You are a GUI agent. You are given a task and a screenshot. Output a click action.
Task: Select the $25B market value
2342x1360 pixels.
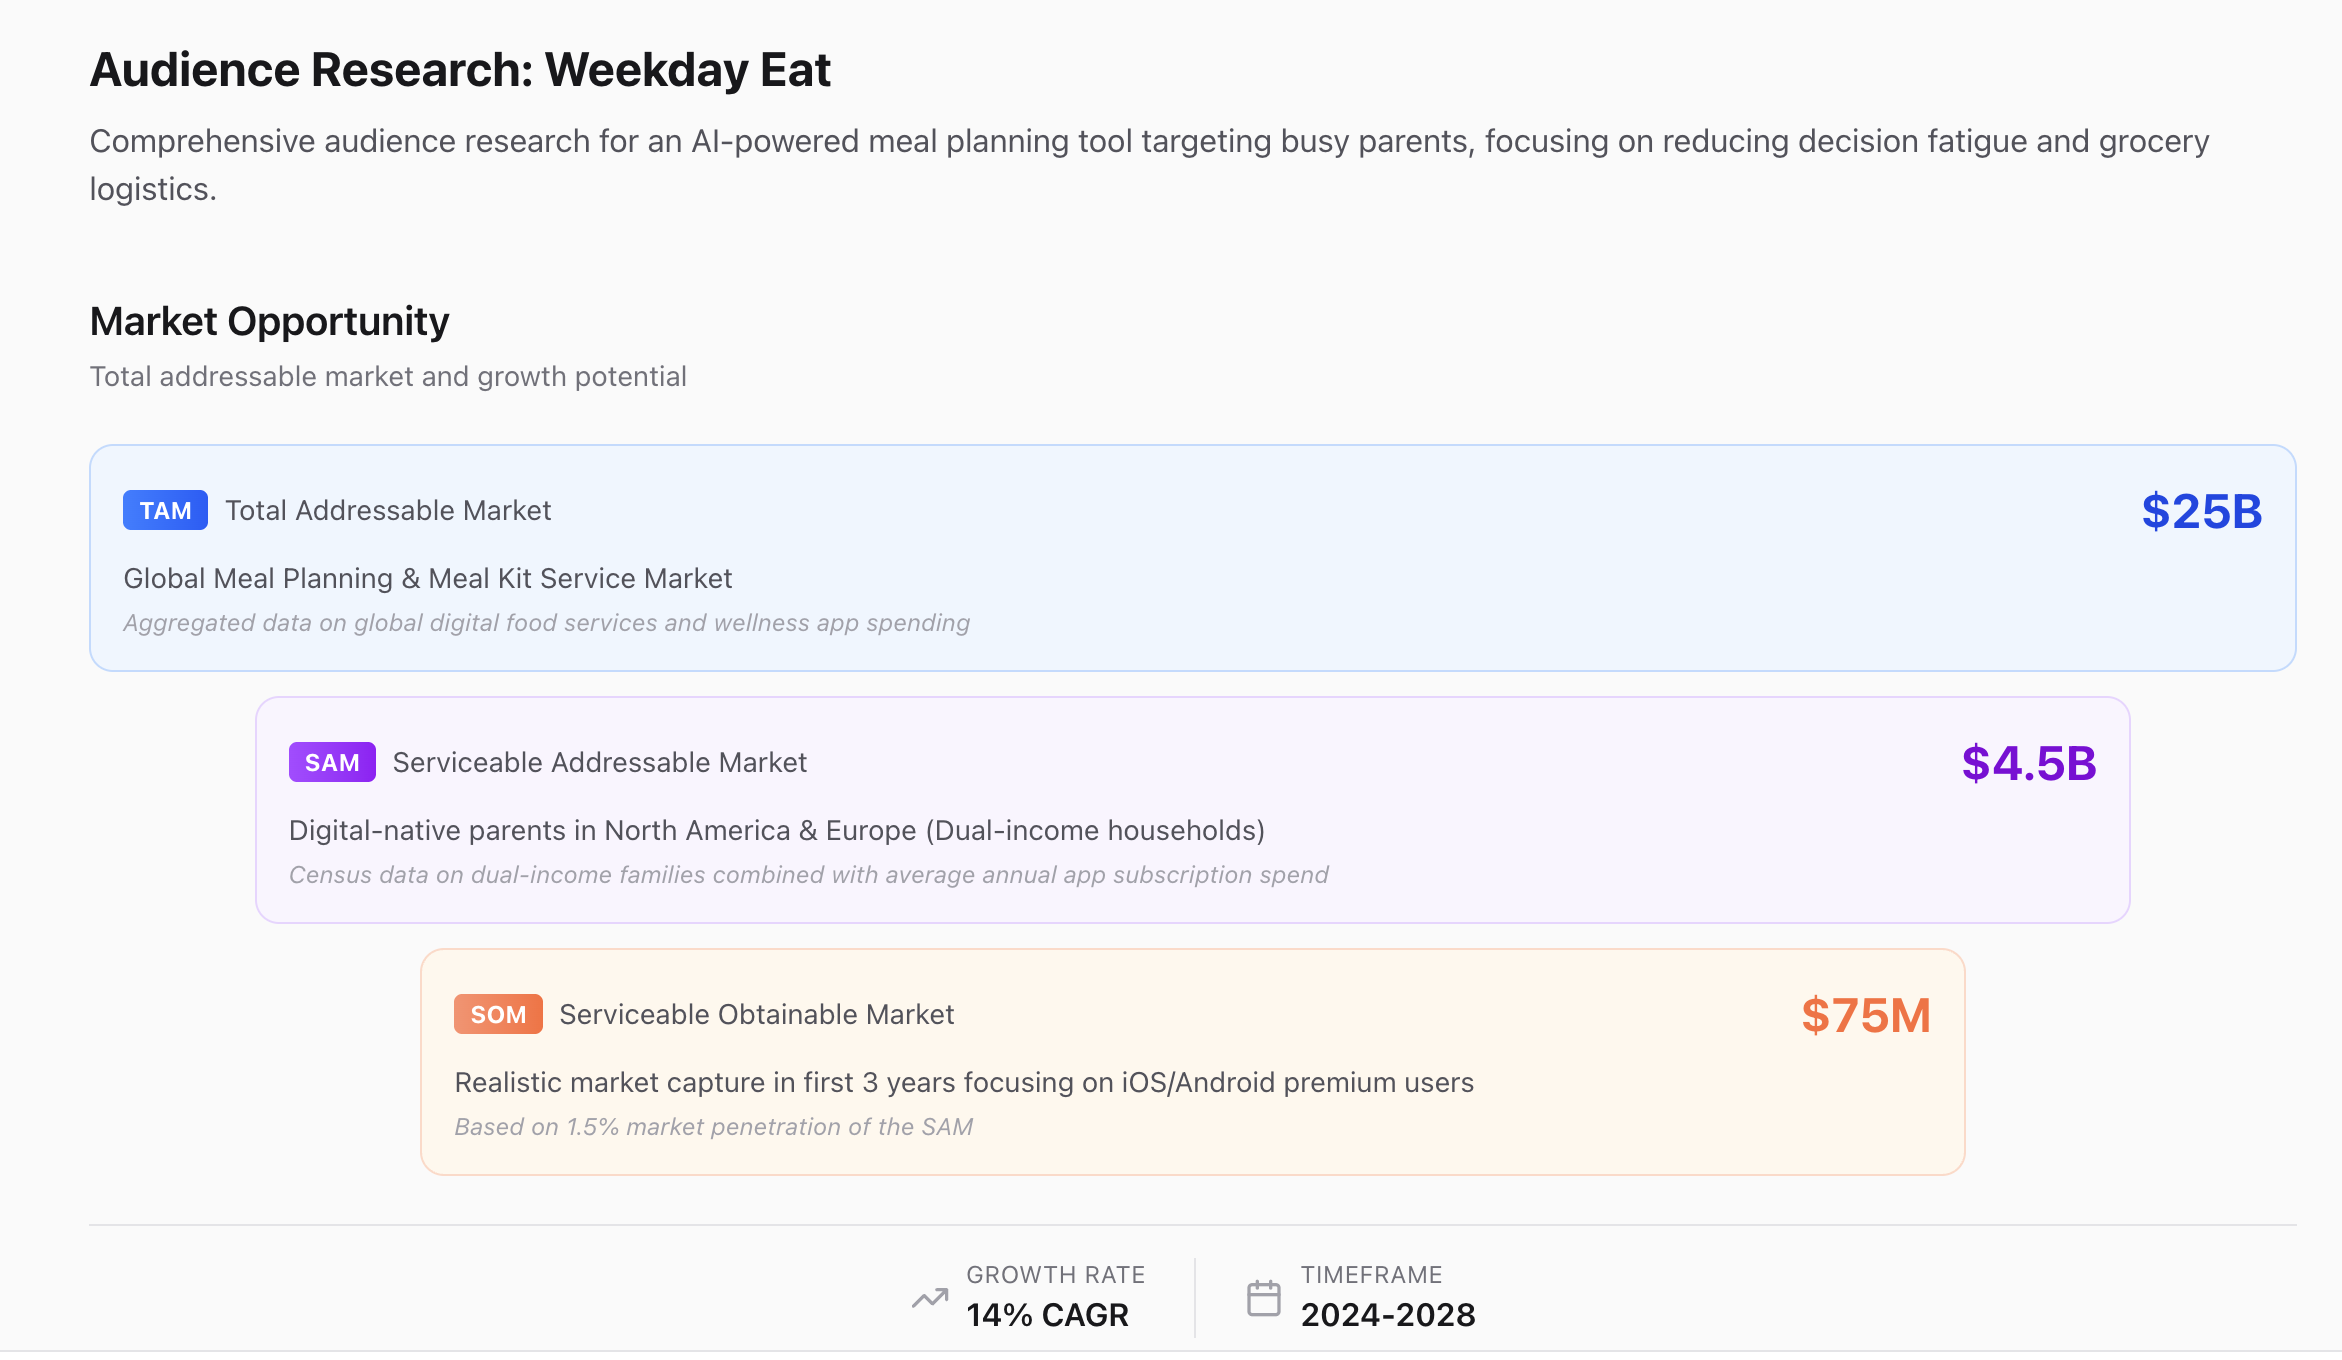2201,511
